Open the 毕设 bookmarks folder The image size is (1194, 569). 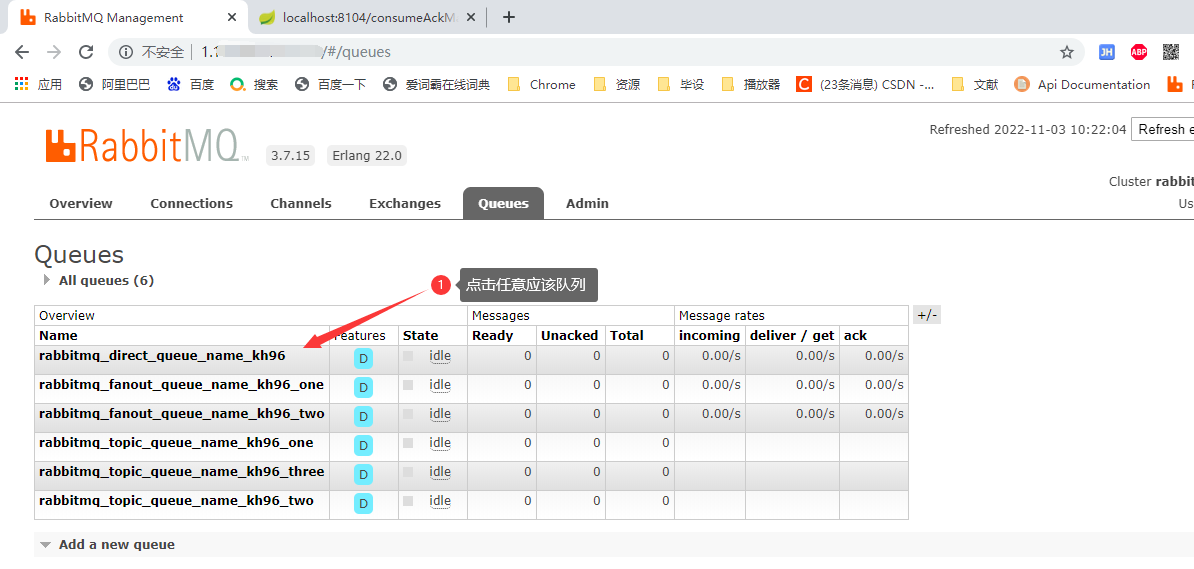(x=681, y=85)
